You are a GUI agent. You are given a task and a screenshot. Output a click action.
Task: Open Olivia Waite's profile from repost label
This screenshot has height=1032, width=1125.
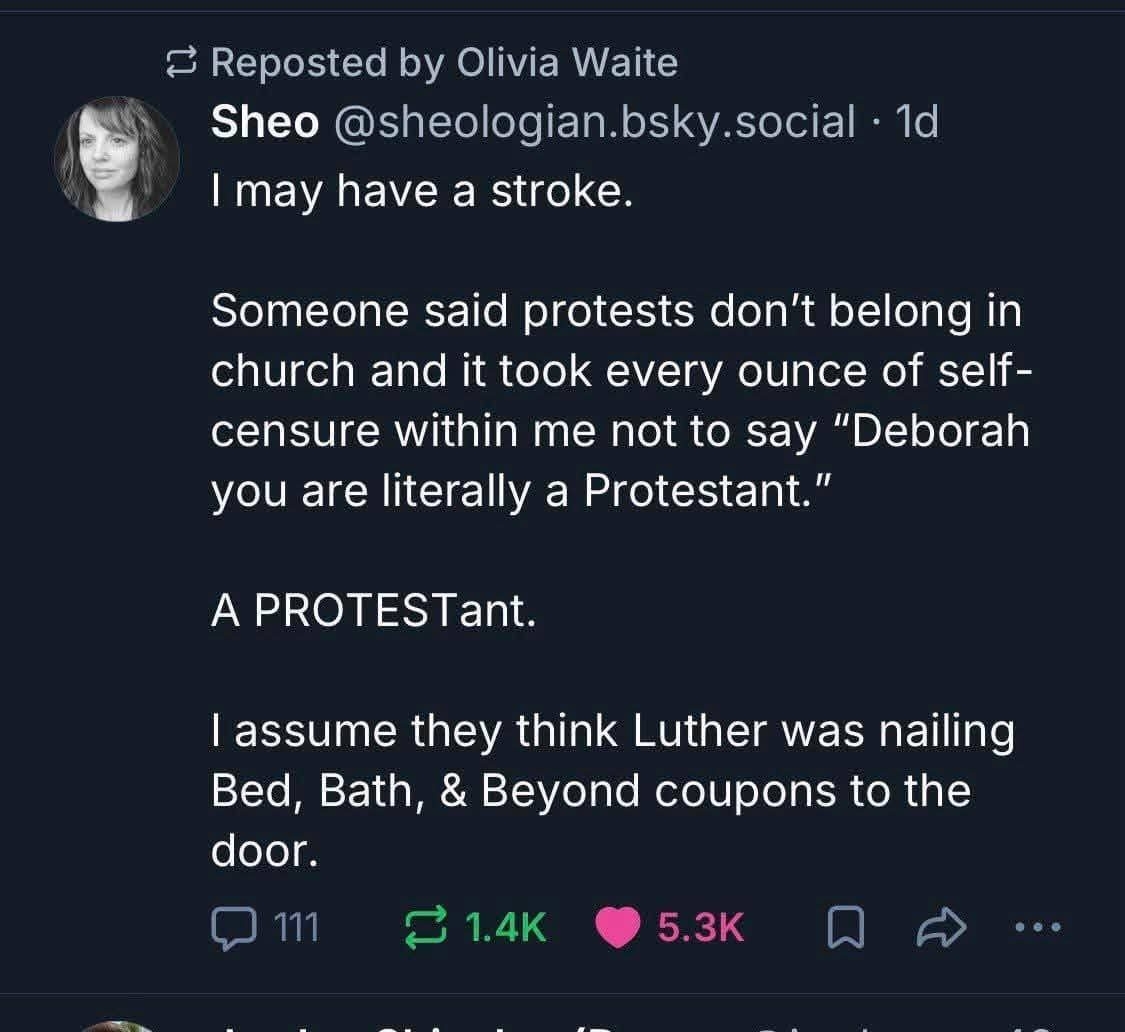point(567,63)
